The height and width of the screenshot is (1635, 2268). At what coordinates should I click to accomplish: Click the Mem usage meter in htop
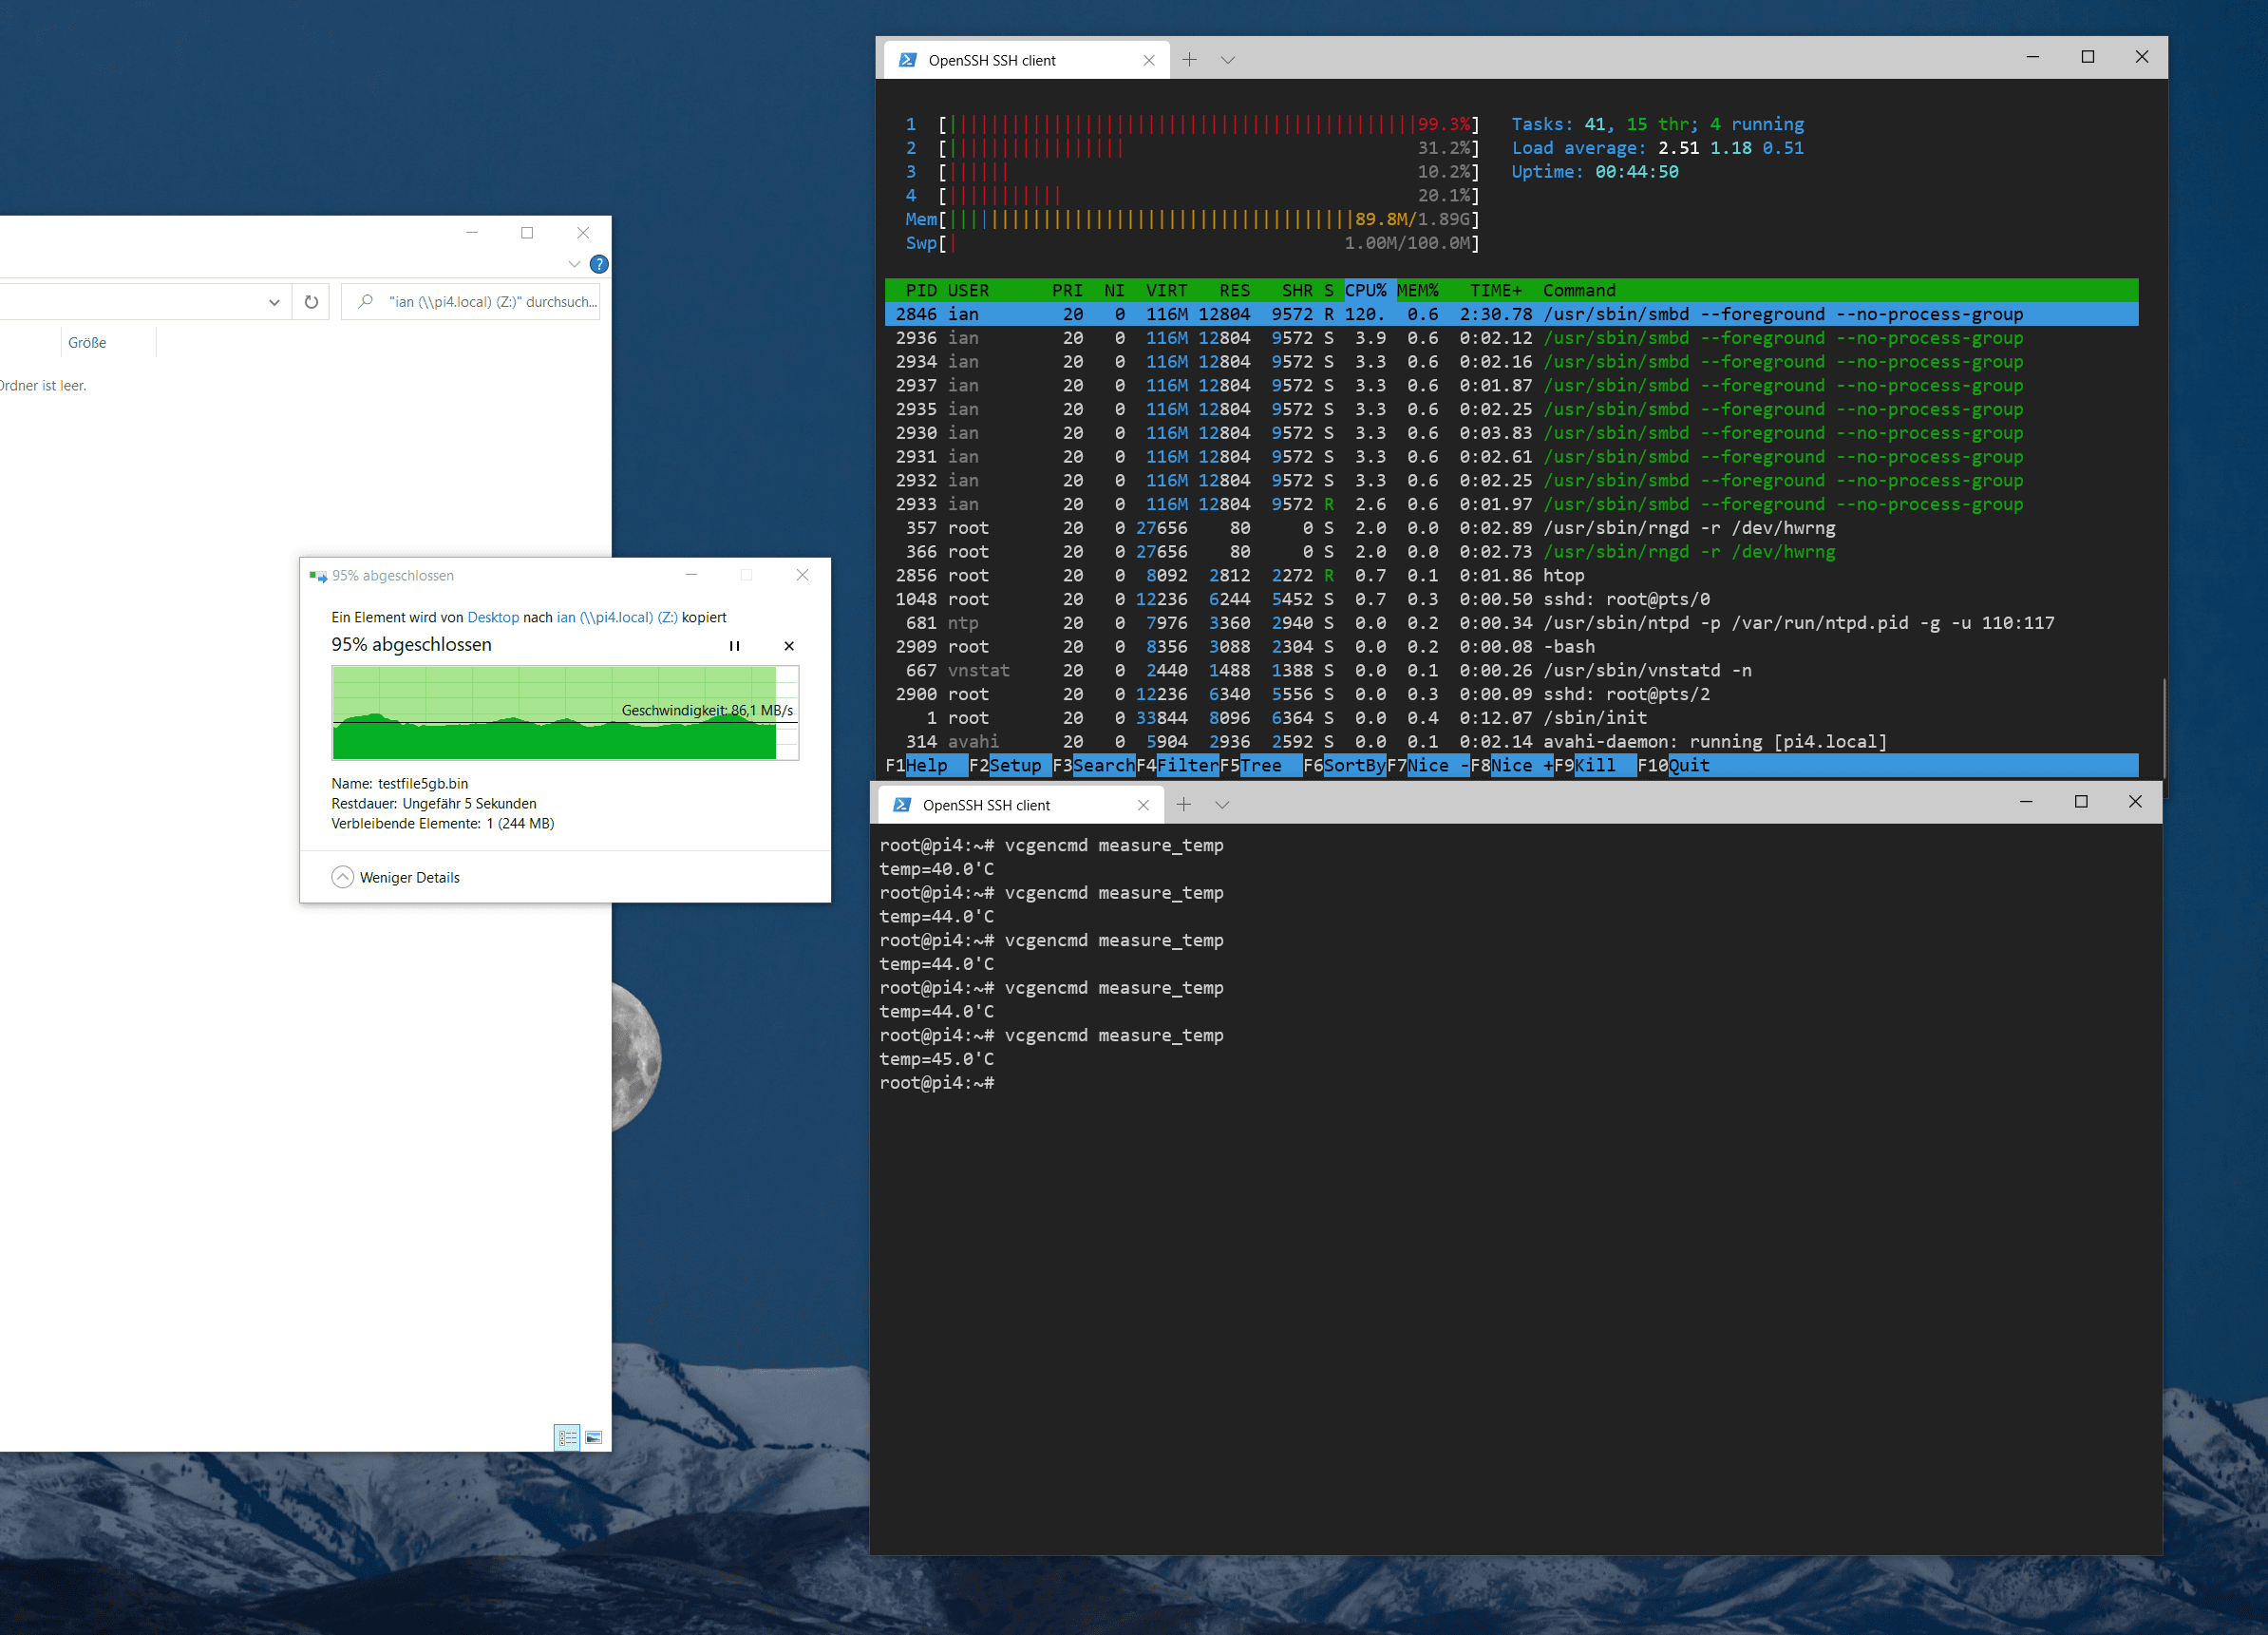[x=1192, y=219]
